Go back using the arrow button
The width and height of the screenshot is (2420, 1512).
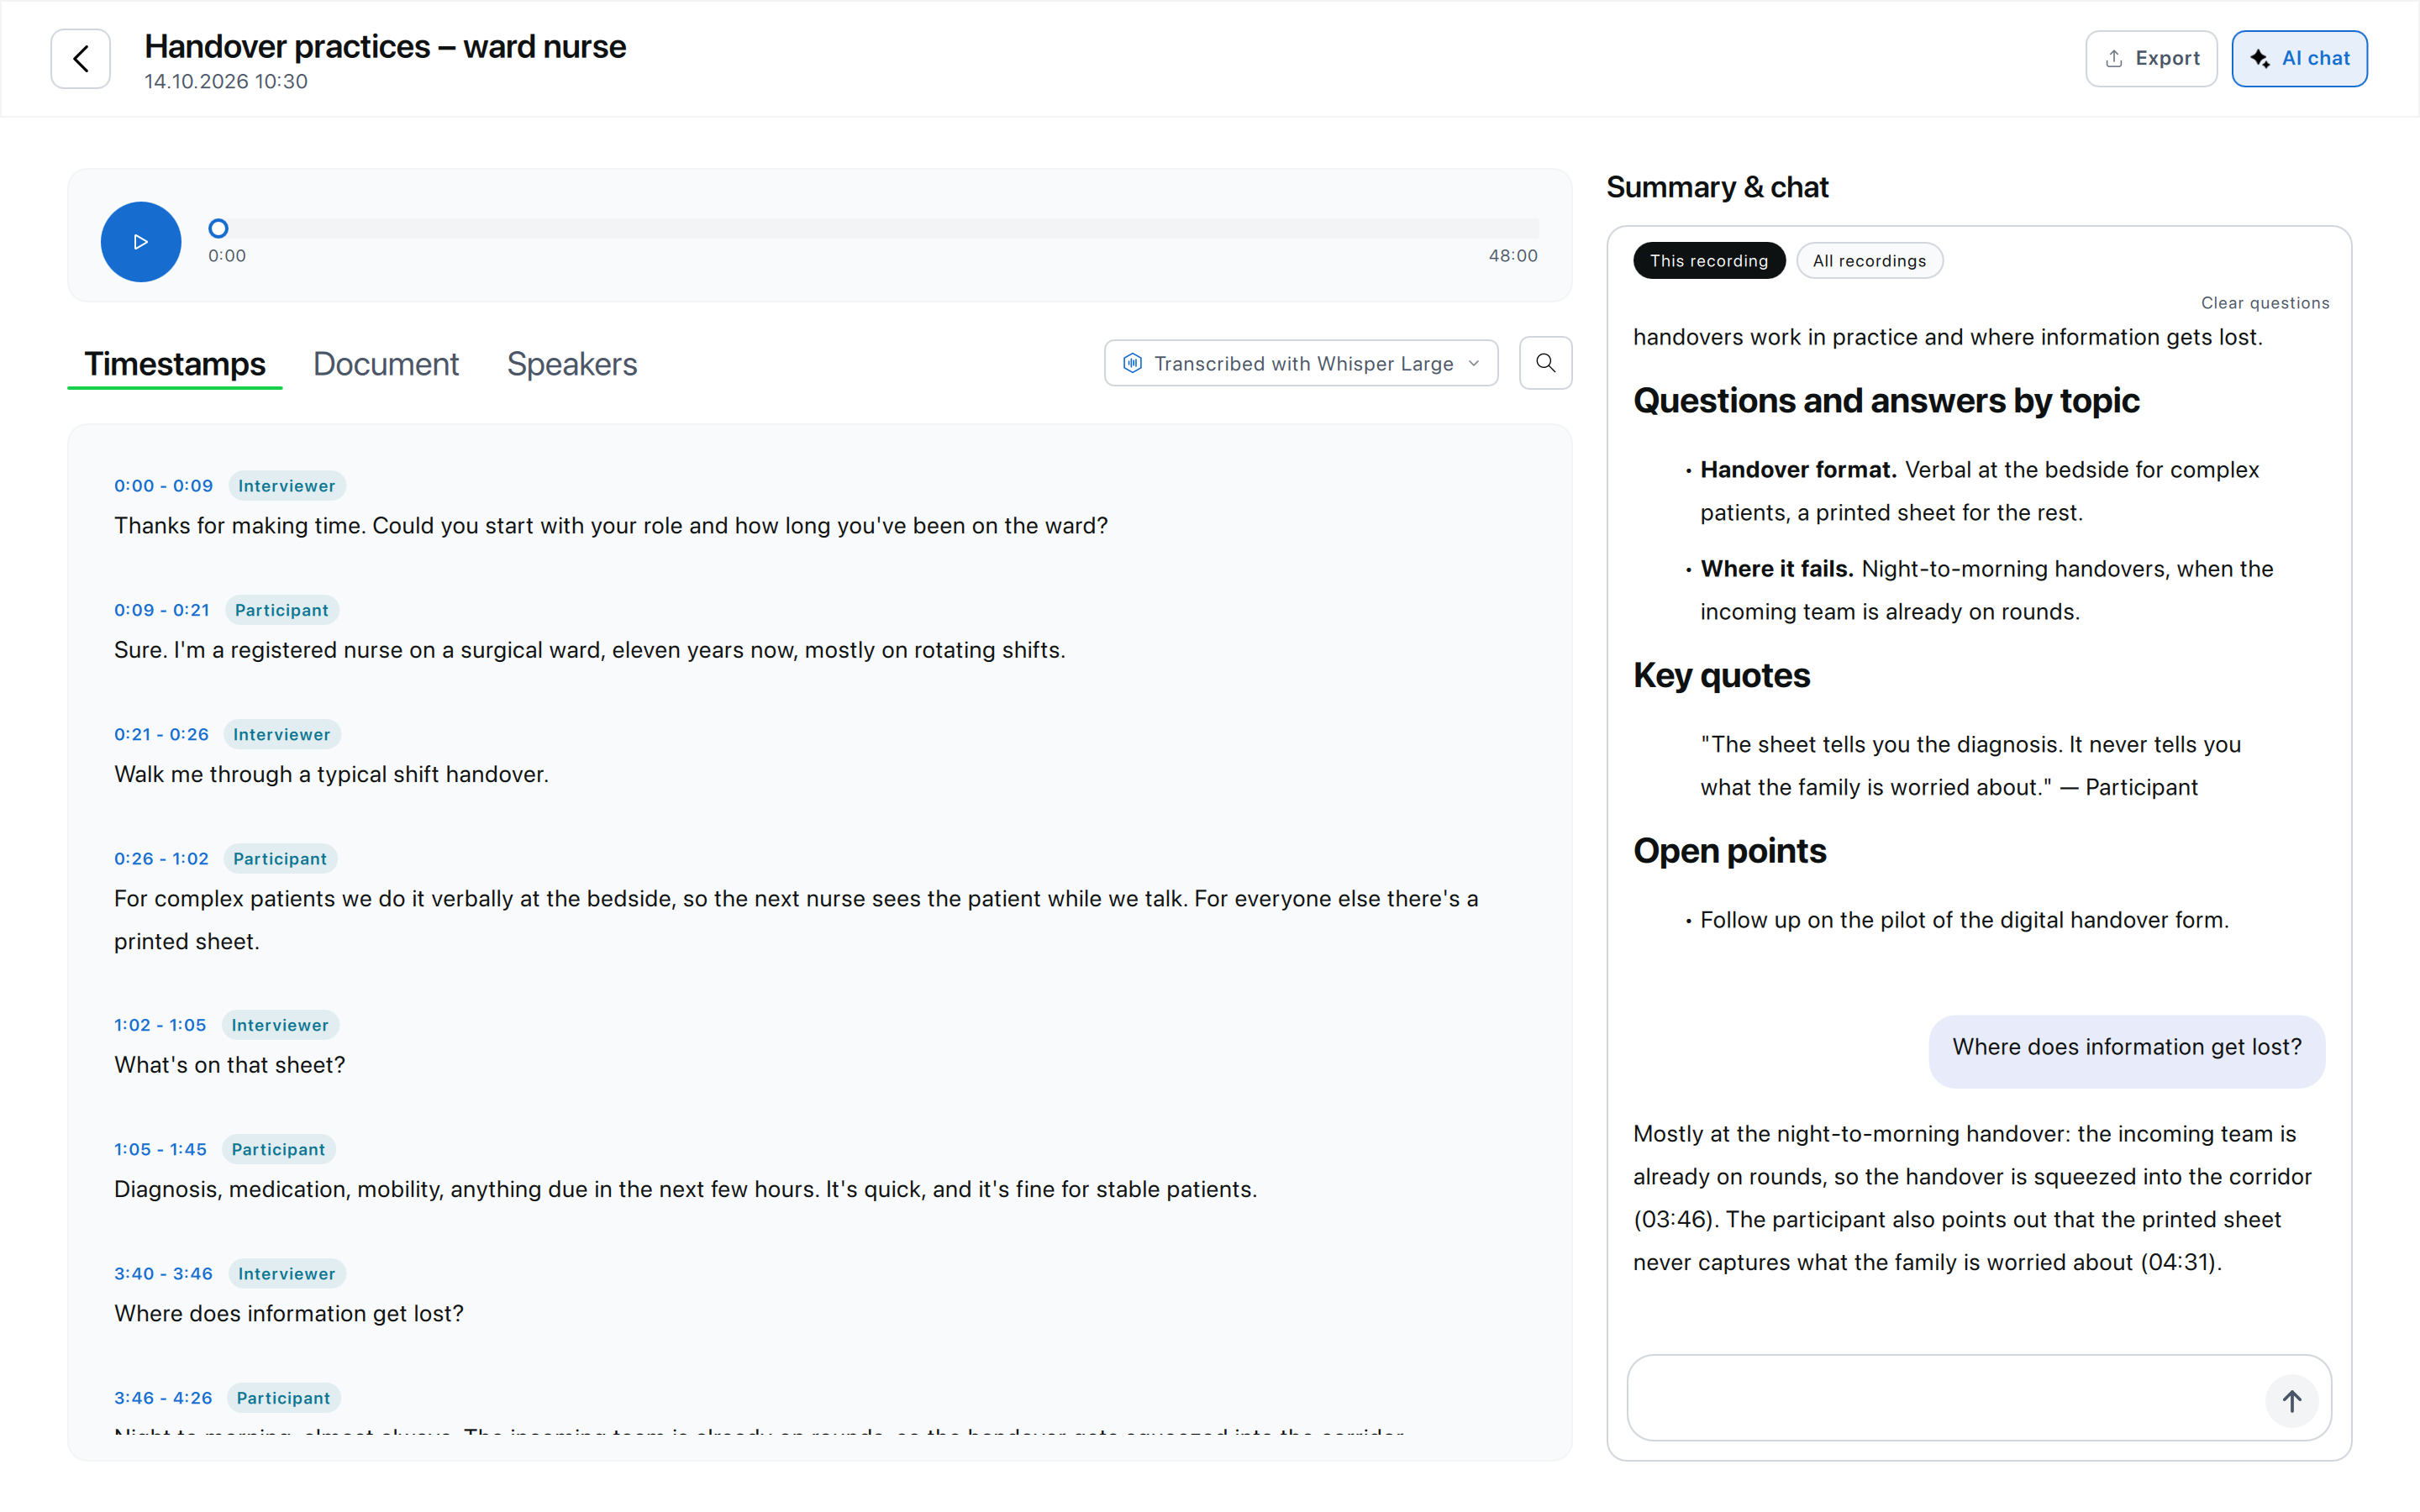tap(80, 59)
